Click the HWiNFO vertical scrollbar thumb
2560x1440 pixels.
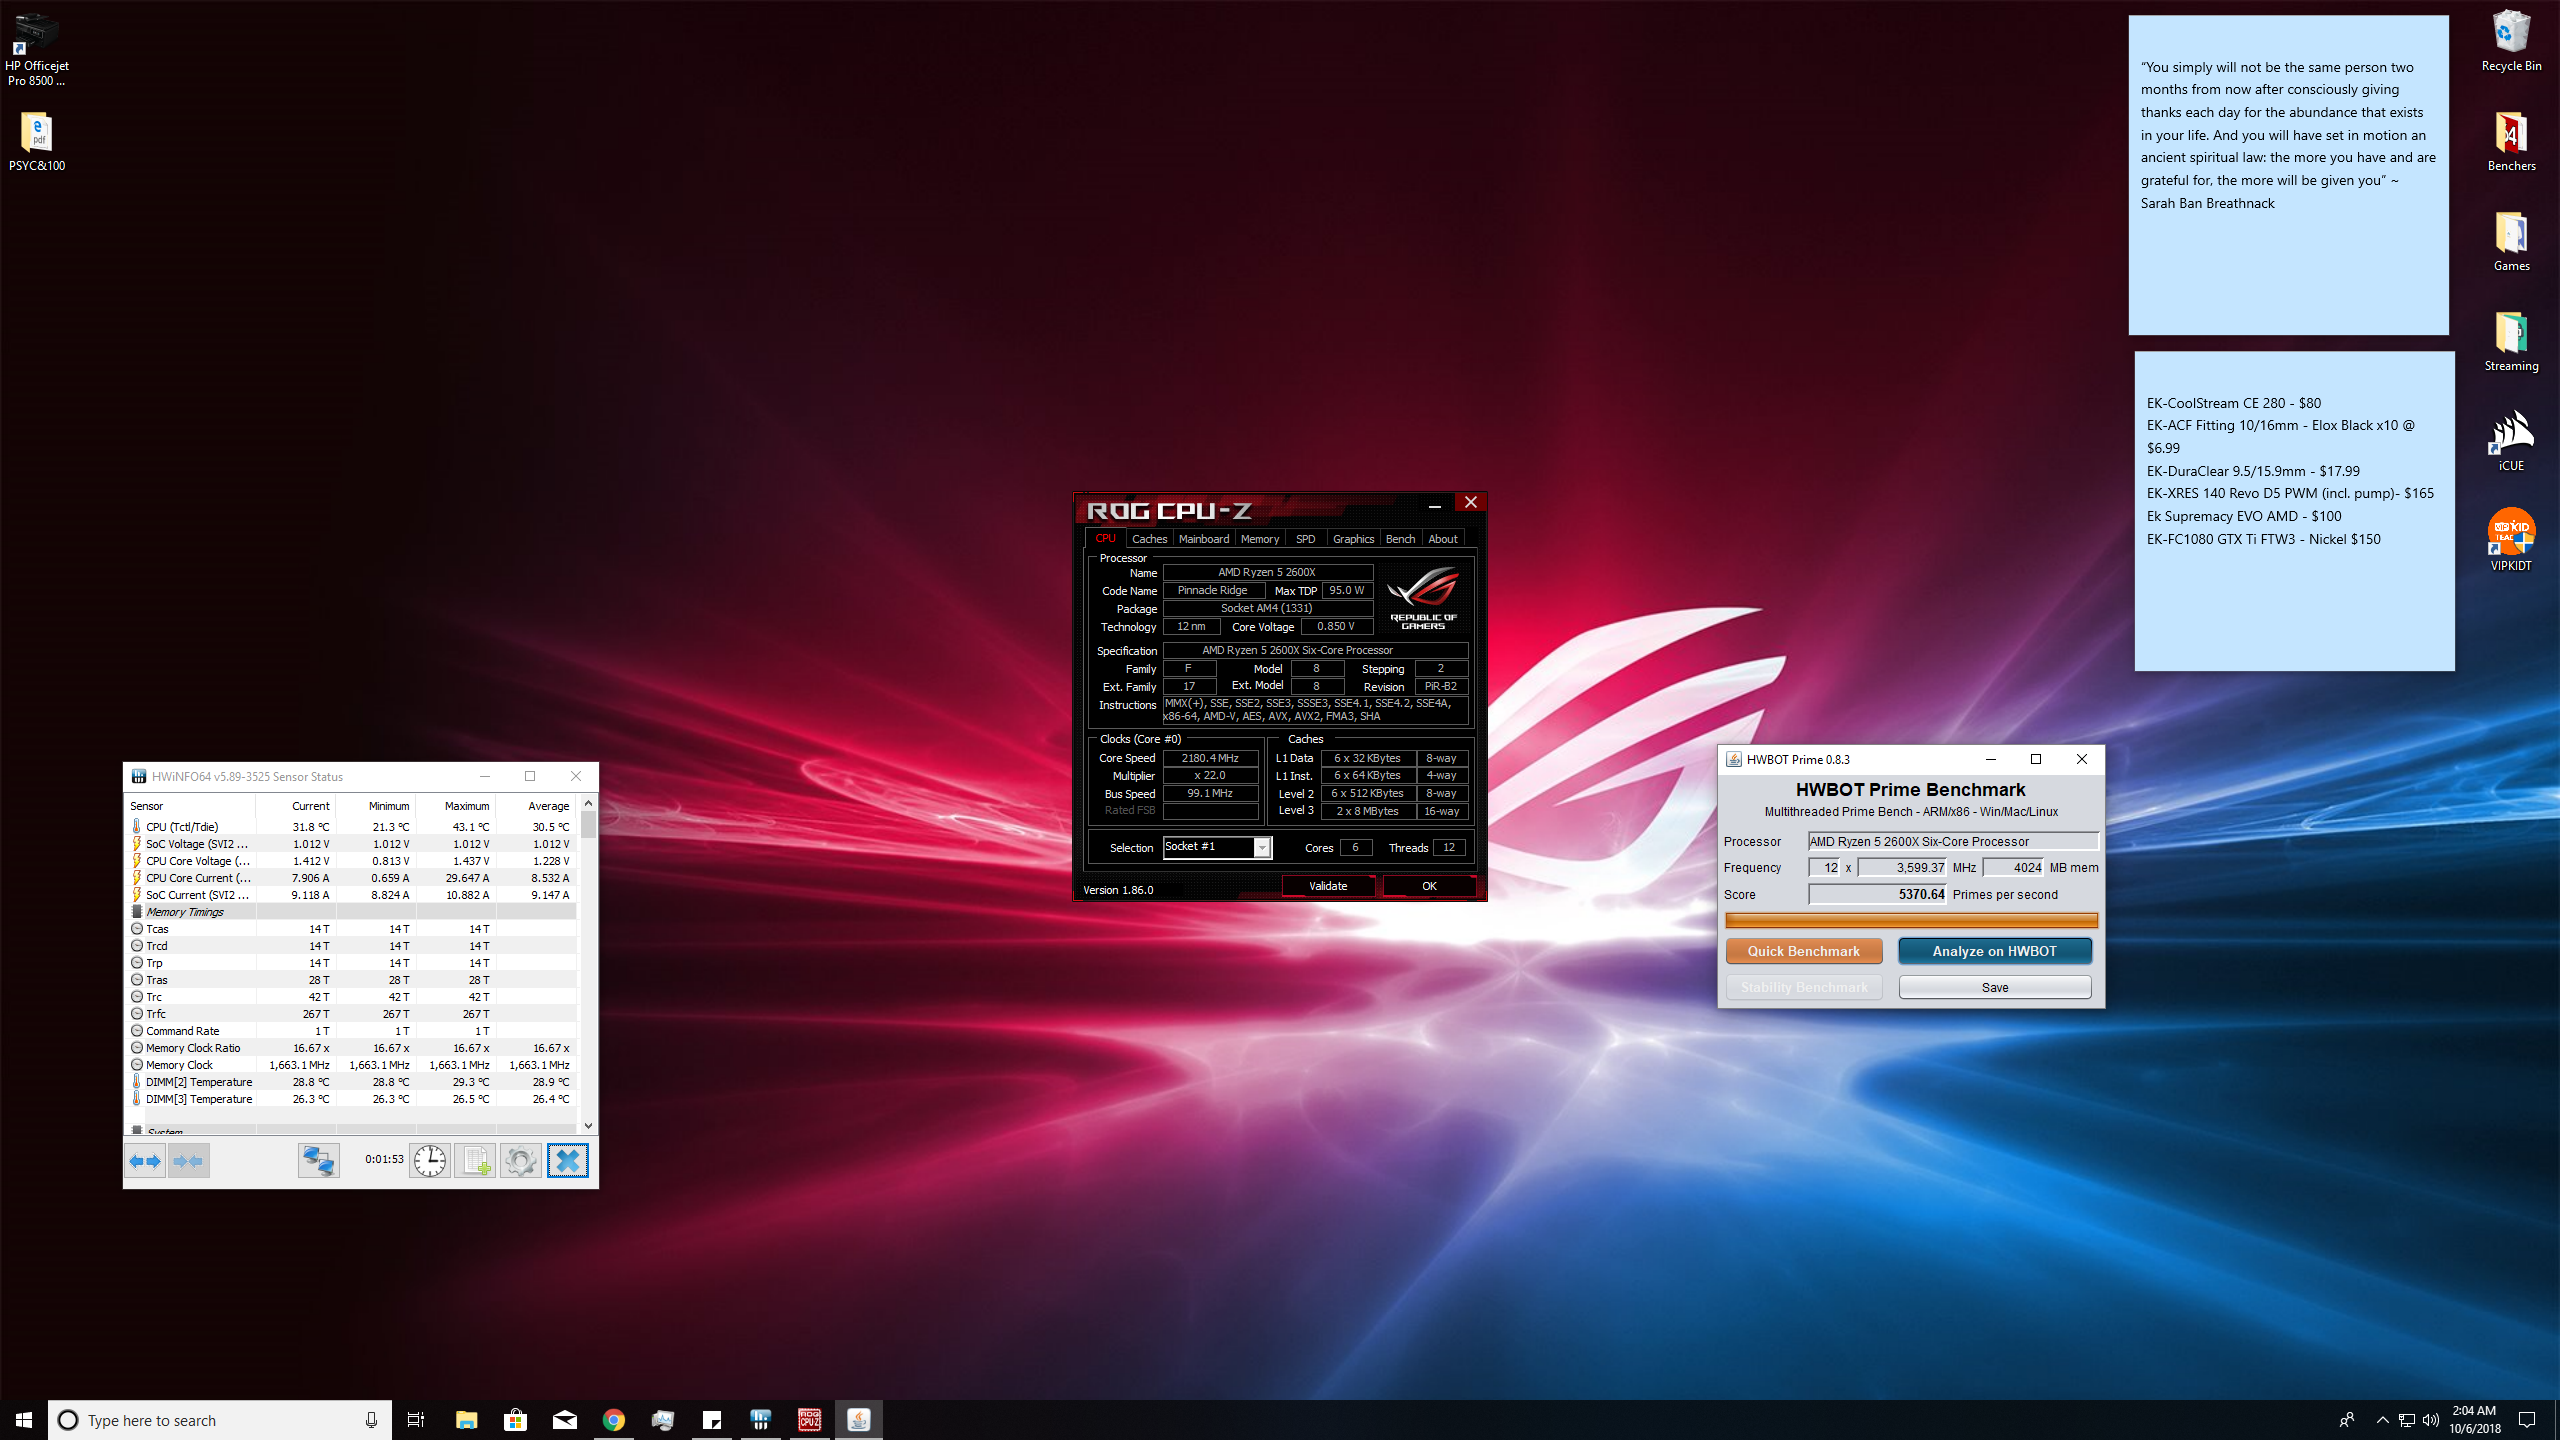tap(588, 824)
